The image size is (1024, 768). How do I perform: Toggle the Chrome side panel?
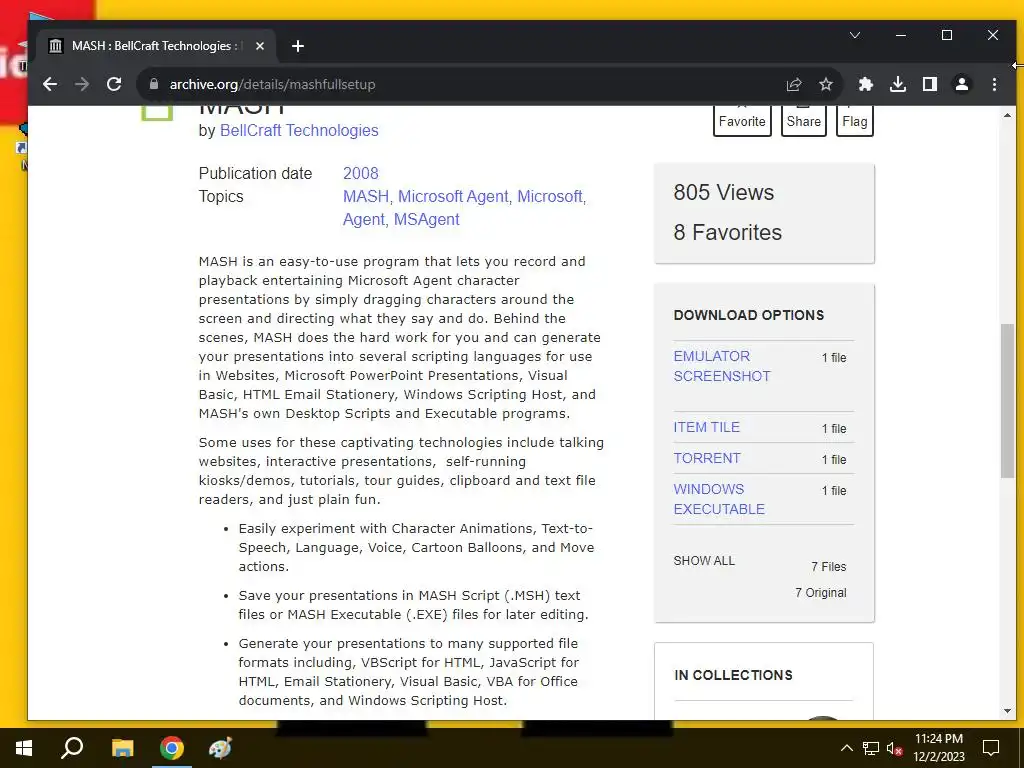(930, 84)
